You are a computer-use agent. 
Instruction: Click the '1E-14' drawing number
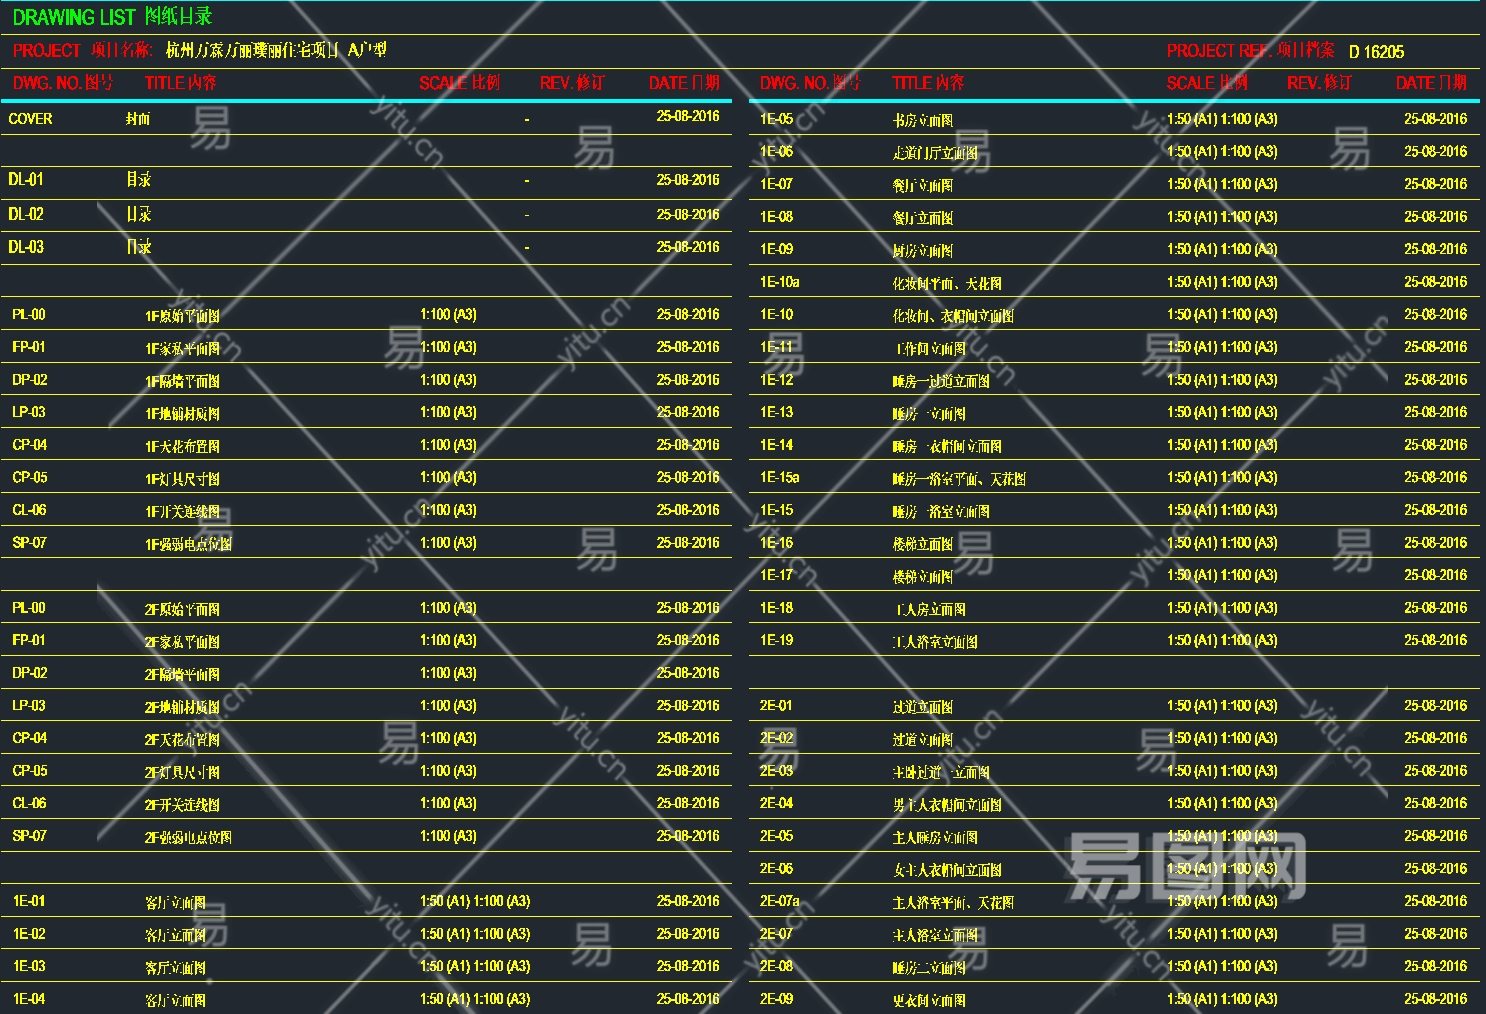(776, 445)
